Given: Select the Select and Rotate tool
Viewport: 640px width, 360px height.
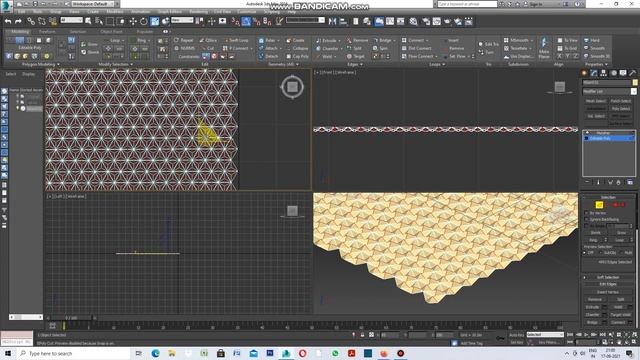Looking at the screenshot, I should coord(144,21).
